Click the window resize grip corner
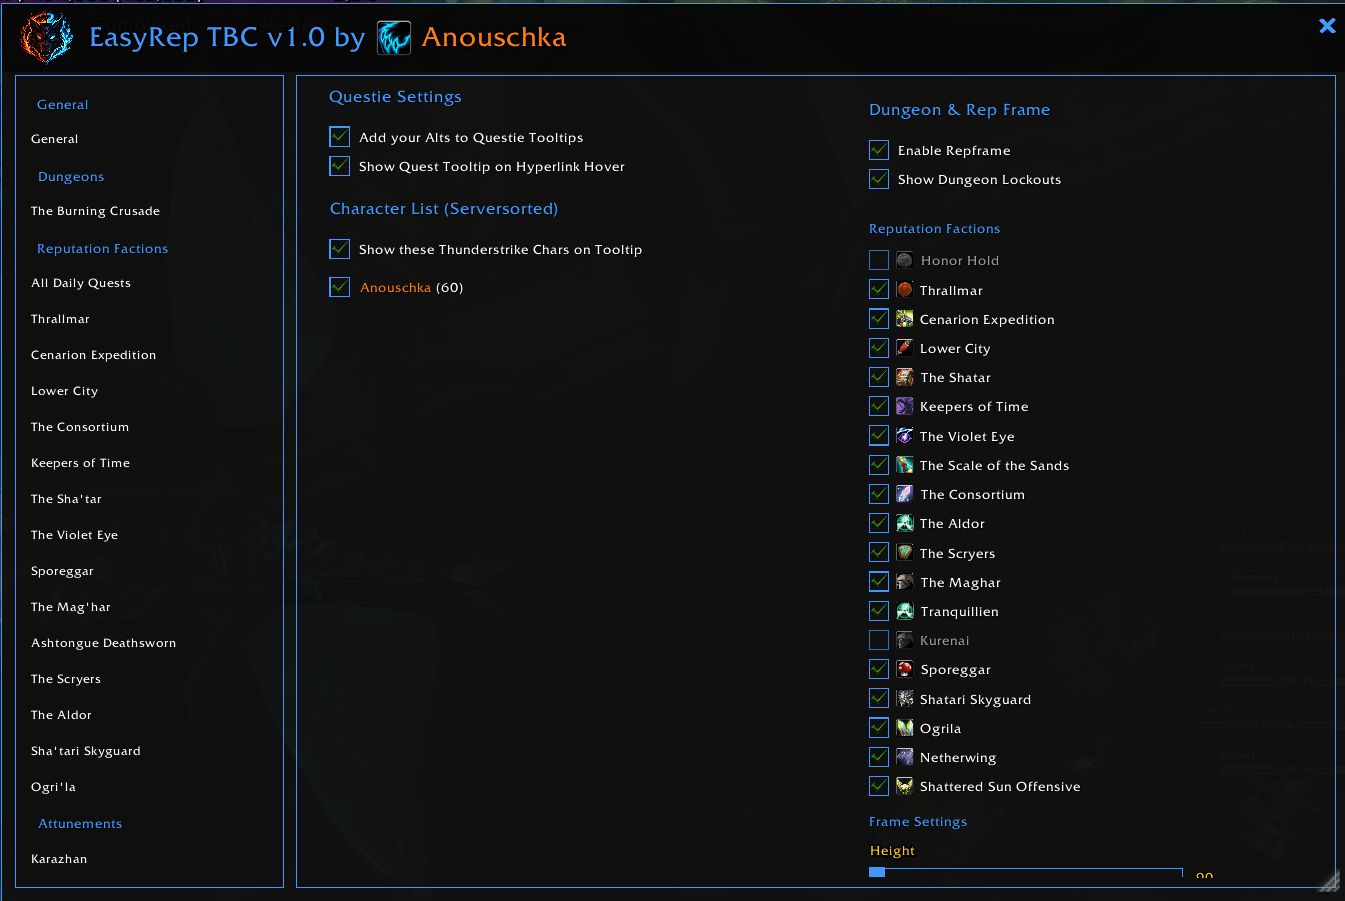 click(1328, 880)
